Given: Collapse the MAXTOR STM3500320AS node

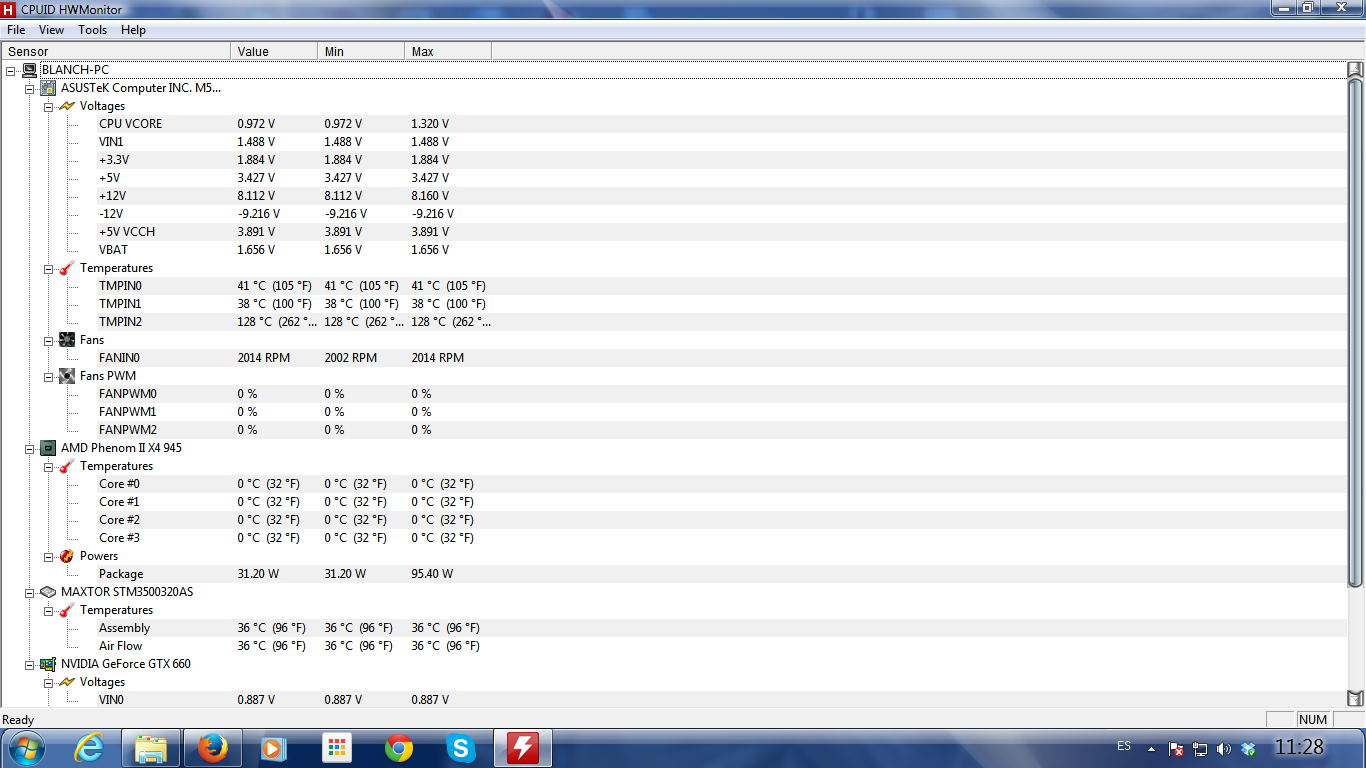Looking at the screenshot, I should [30, 592].
